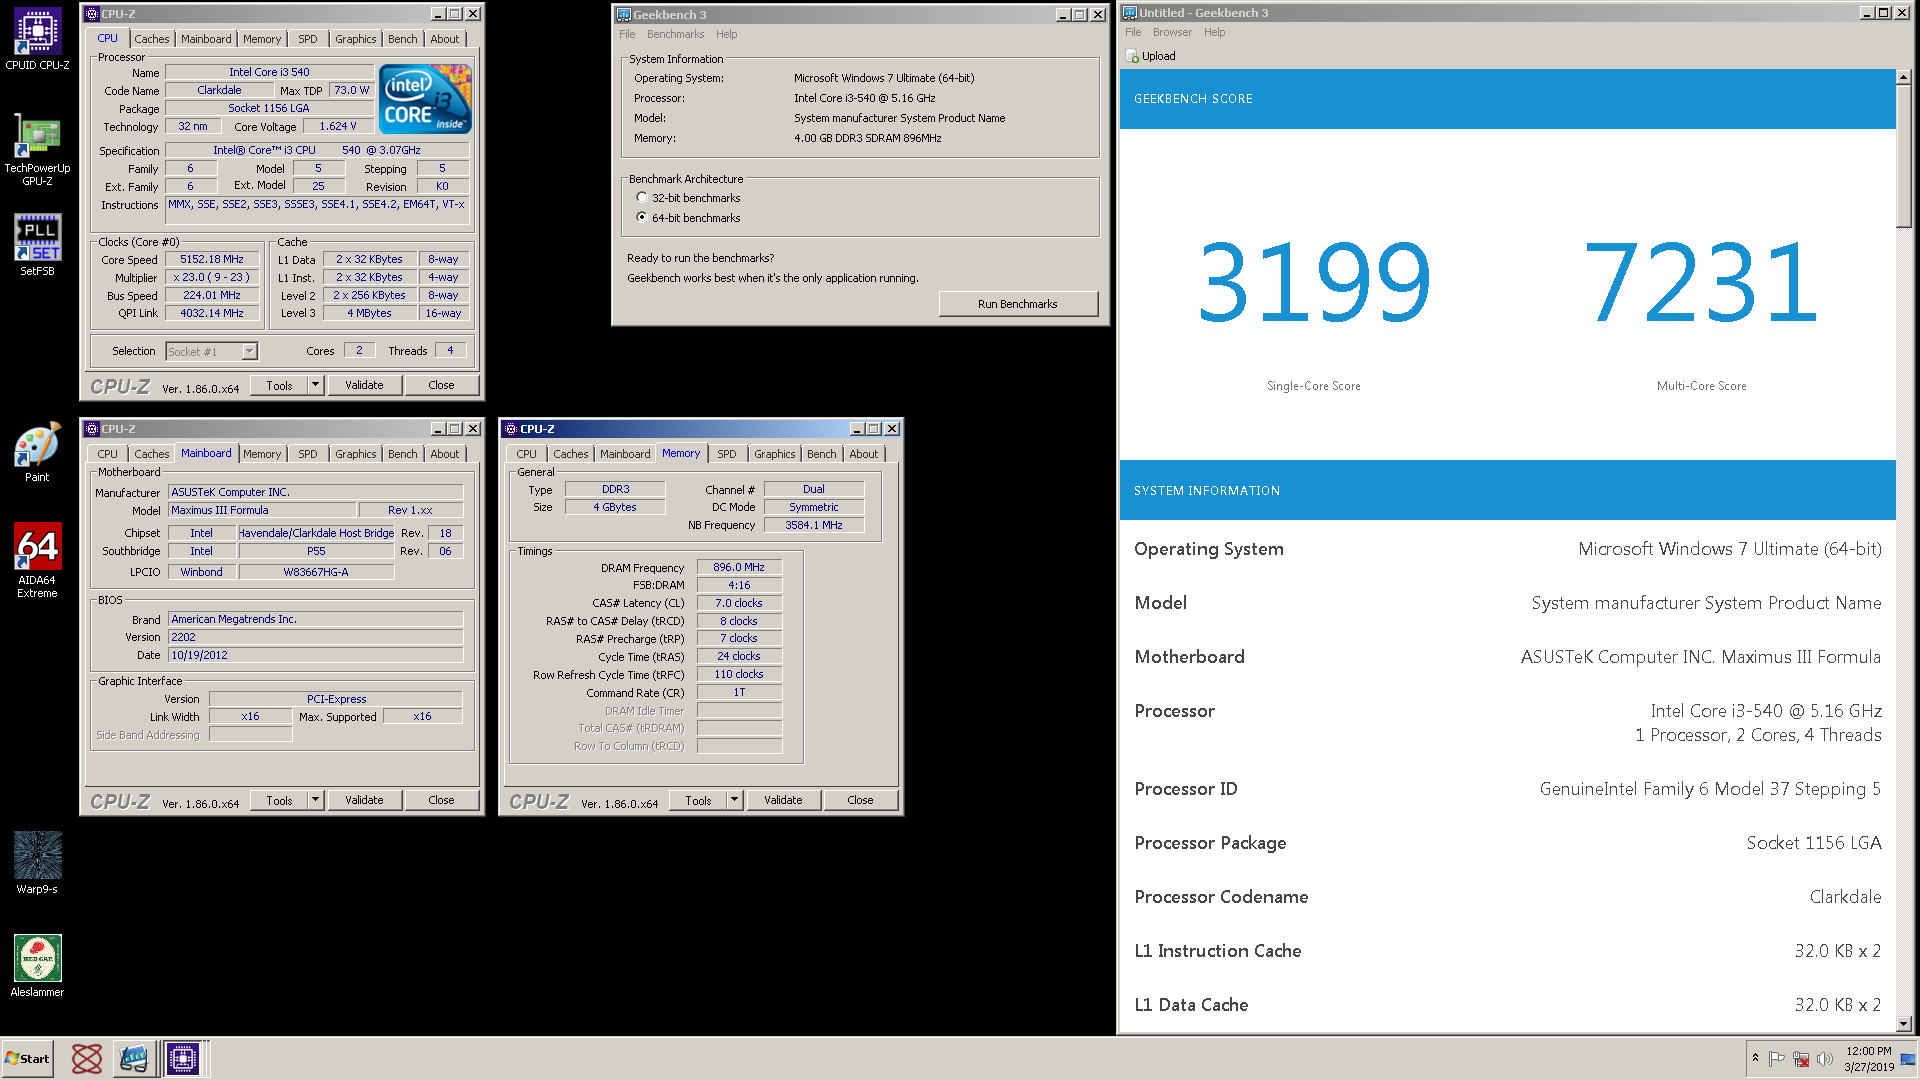
Task: Open the Bench tab in the CPU window
Action: click(403, 39)
